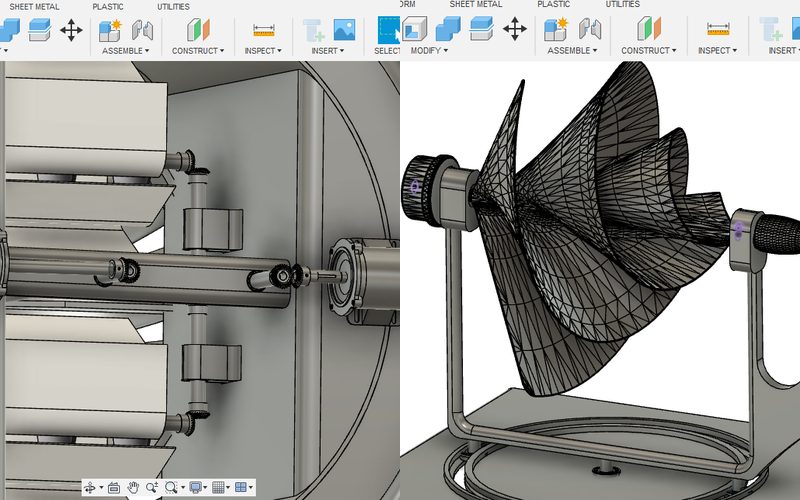Click New Component icon in left window
Image resolution: width=800 pixels, height=500 pixels.
tap(110, 30)
